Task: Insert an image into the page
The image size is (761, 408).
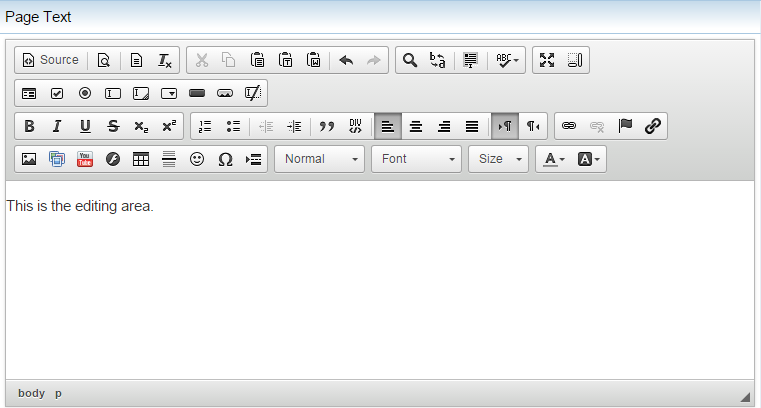Action: (29, 159)
